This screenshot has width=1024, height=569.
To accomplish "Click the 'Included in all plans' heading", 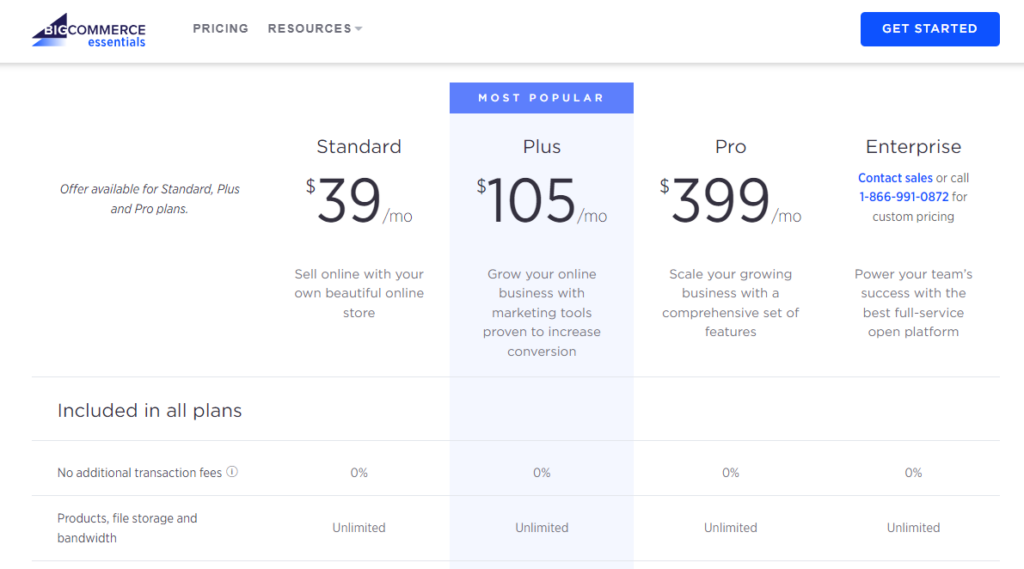I will click(150, 410).
